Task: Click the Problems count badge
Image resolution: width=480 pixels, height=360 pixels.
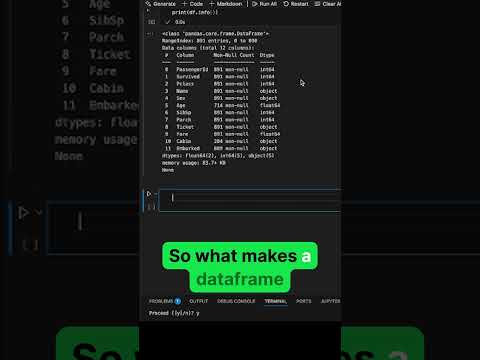Action: (x=178, y=301)
